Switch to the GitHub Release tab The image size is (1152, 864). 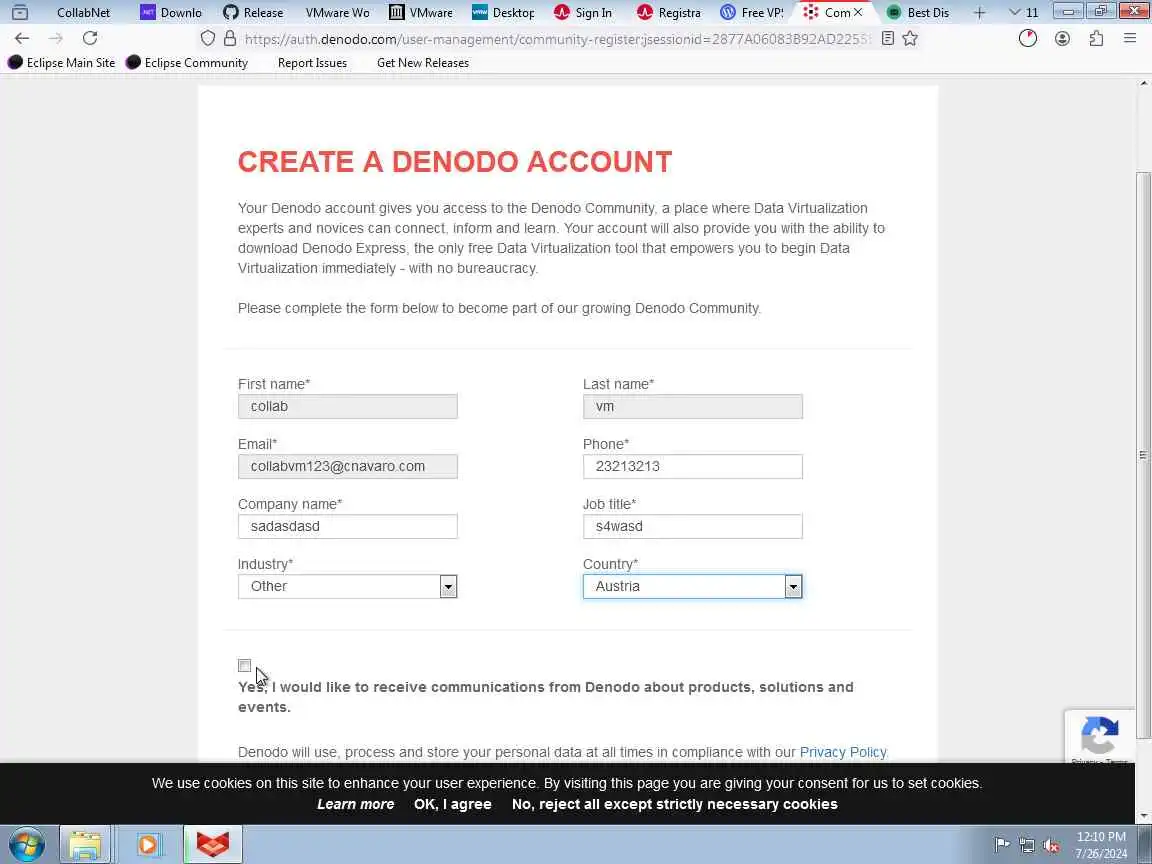pos(253,12)
